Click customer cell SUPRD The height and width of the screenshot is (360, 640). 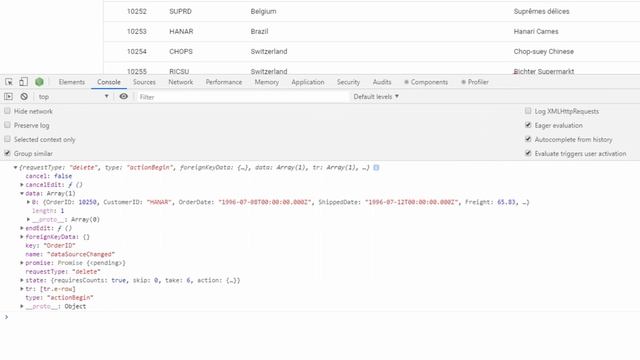tap(180, 11)
